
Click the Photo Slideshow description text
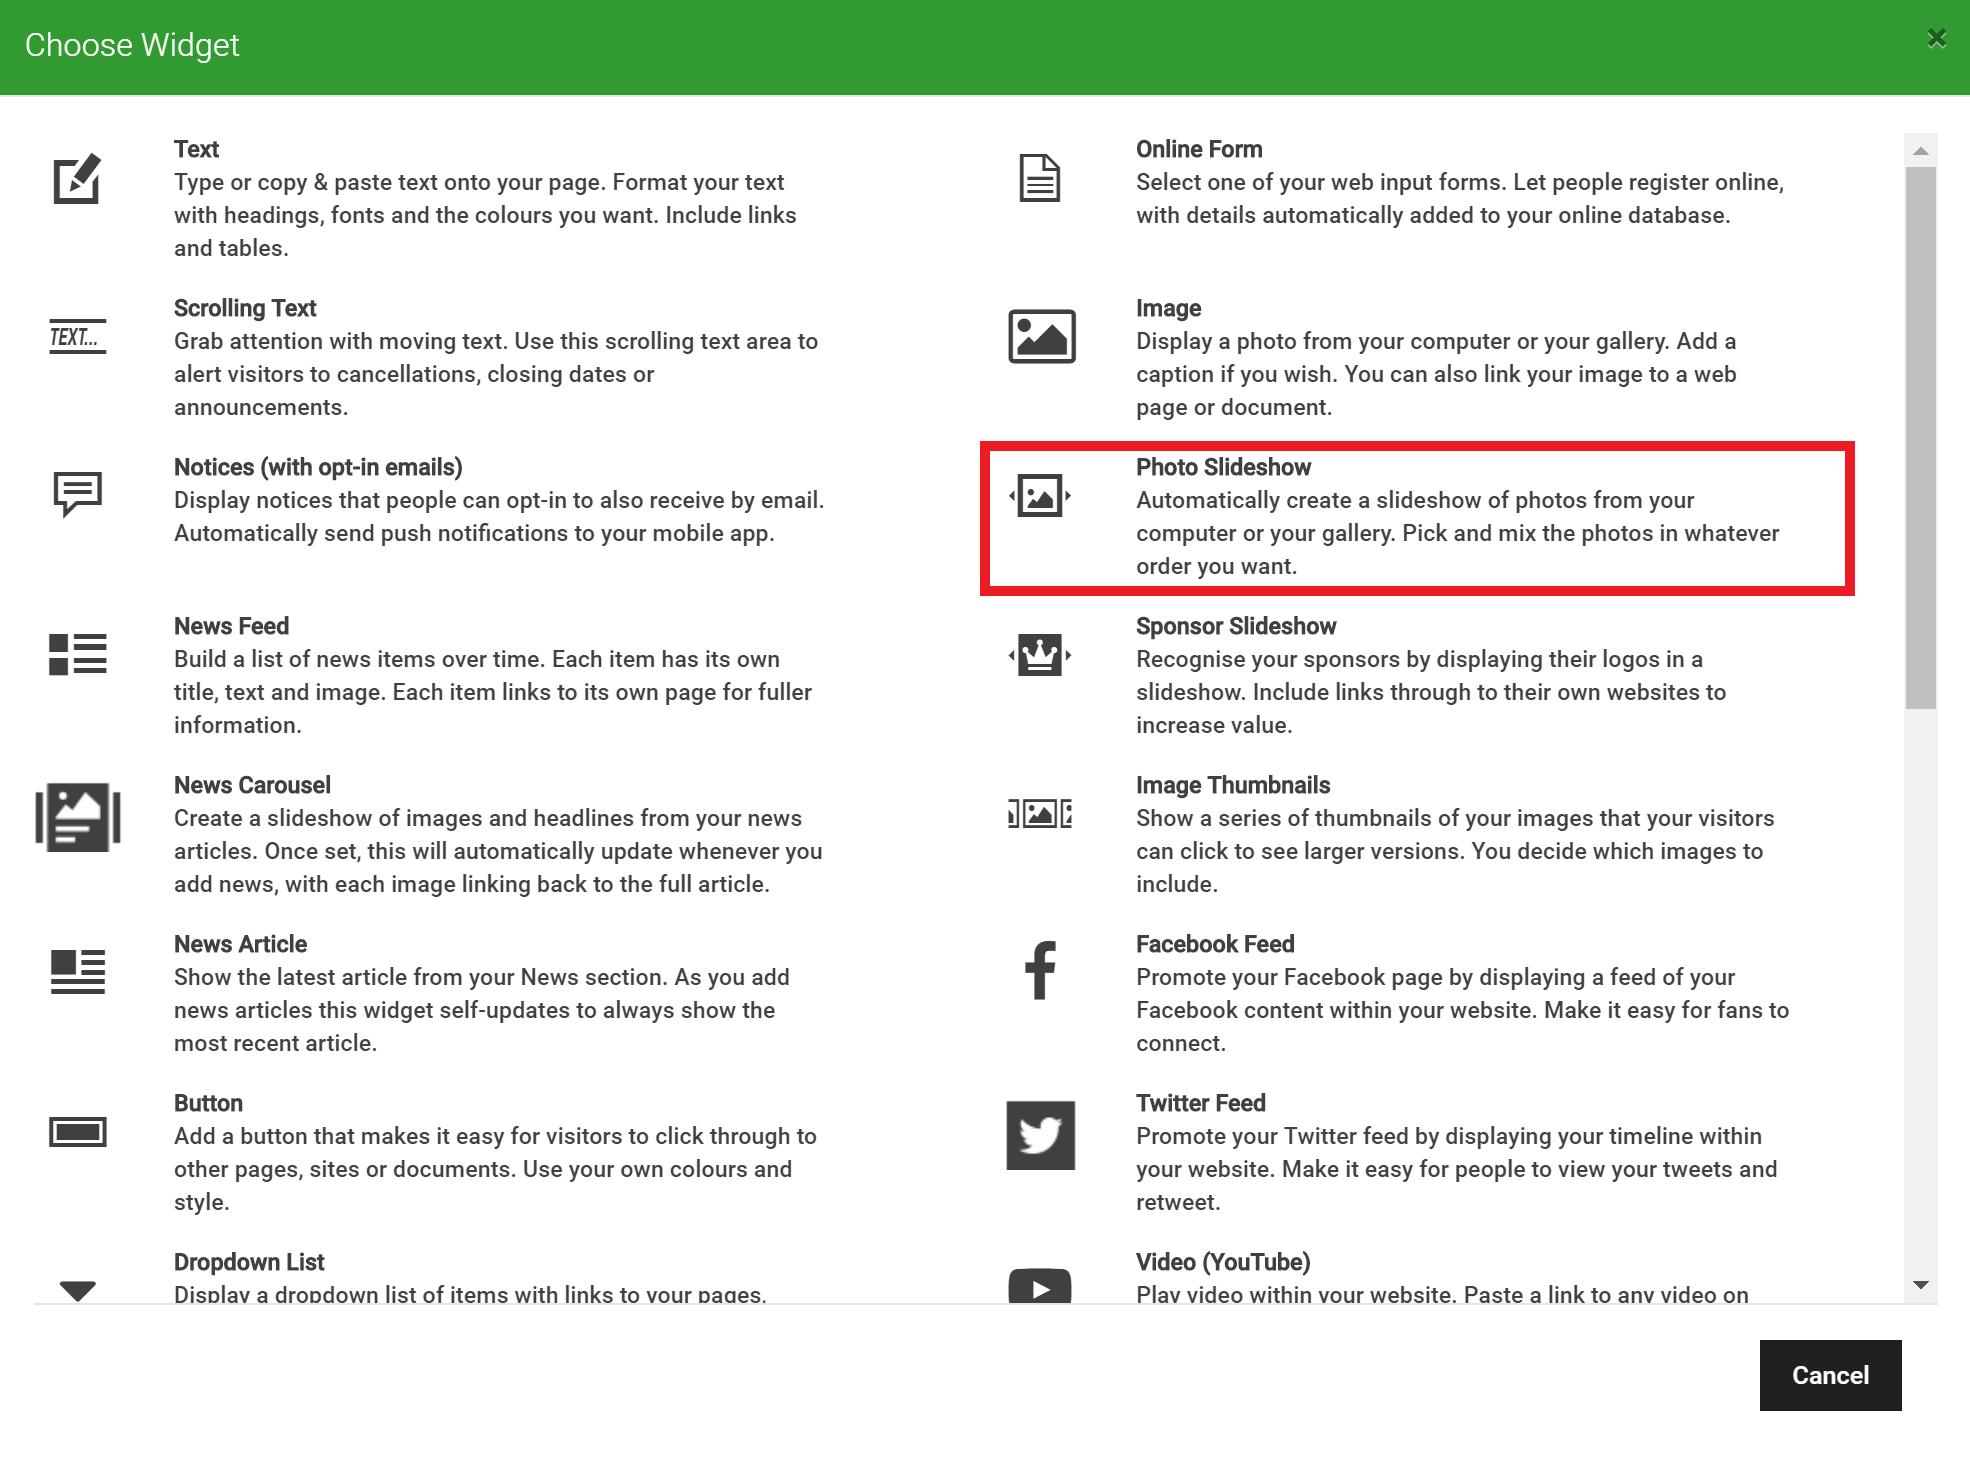[1457, 533]
